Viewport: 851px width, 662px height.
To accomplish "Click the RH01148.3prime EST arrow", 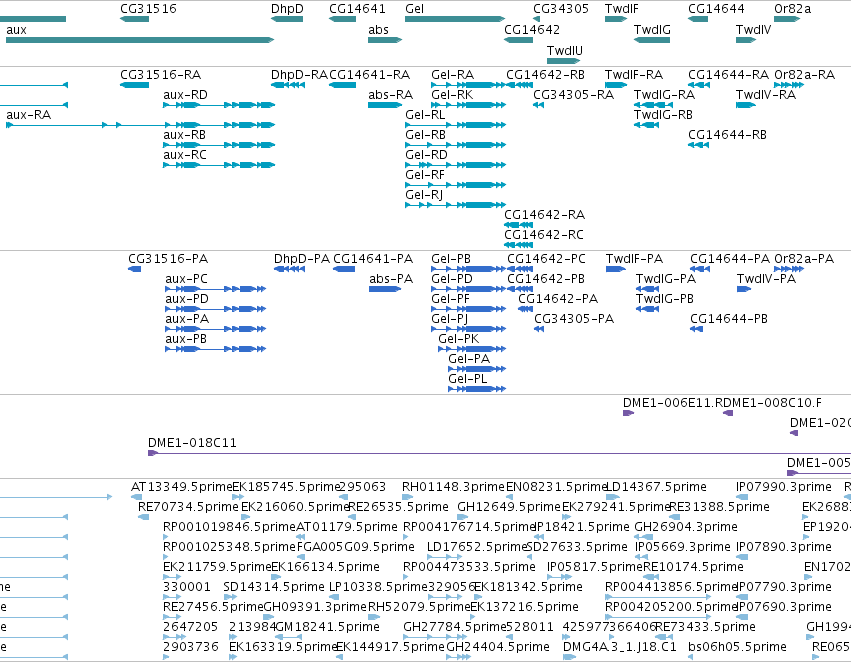I will tap(407, 496).
